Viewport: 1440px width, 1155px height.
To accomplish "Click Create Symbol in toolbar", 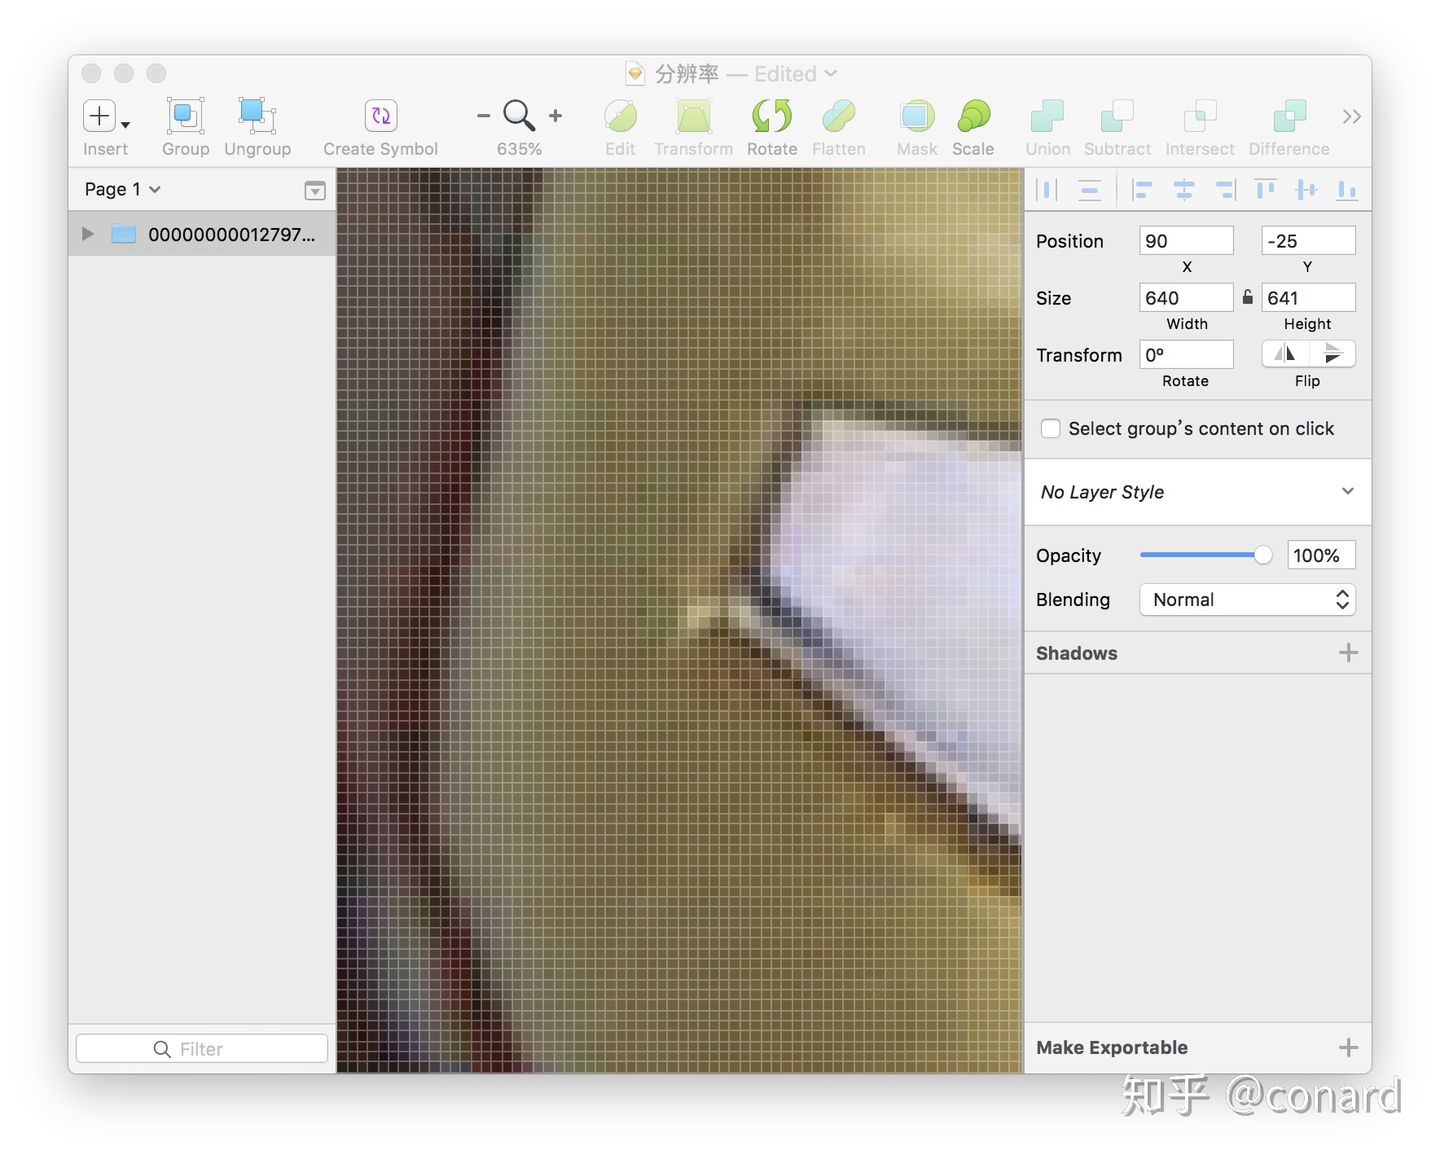I will 381,116.
